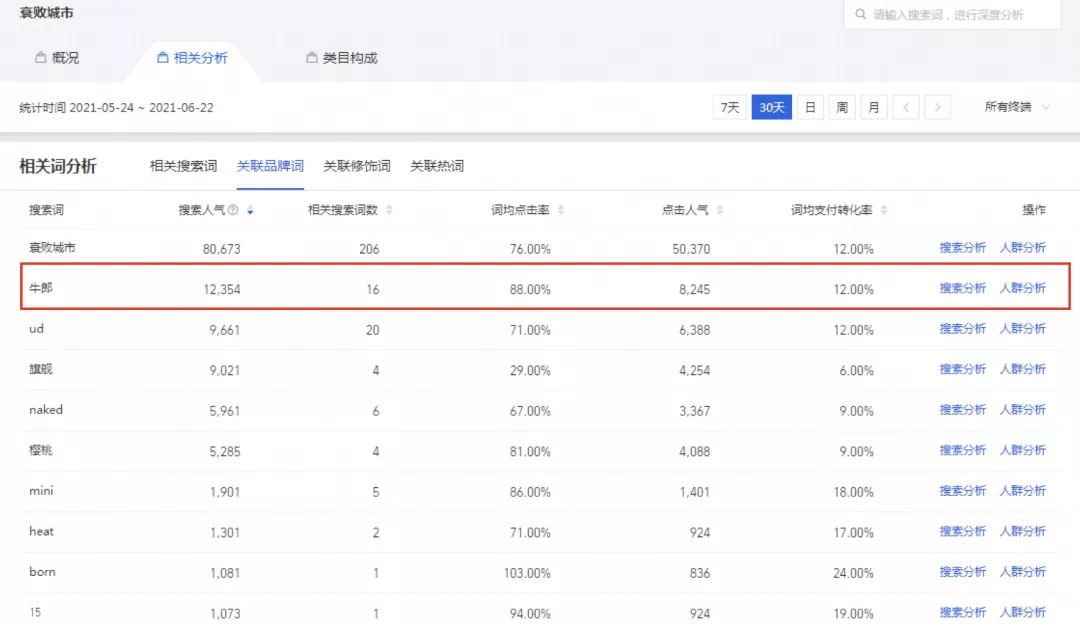The height and width of the screenshot is (626, 1080).
Task: Toggle descending sort on 搜索人气 column
Action: pyautogui.click(x=249, y=209)
